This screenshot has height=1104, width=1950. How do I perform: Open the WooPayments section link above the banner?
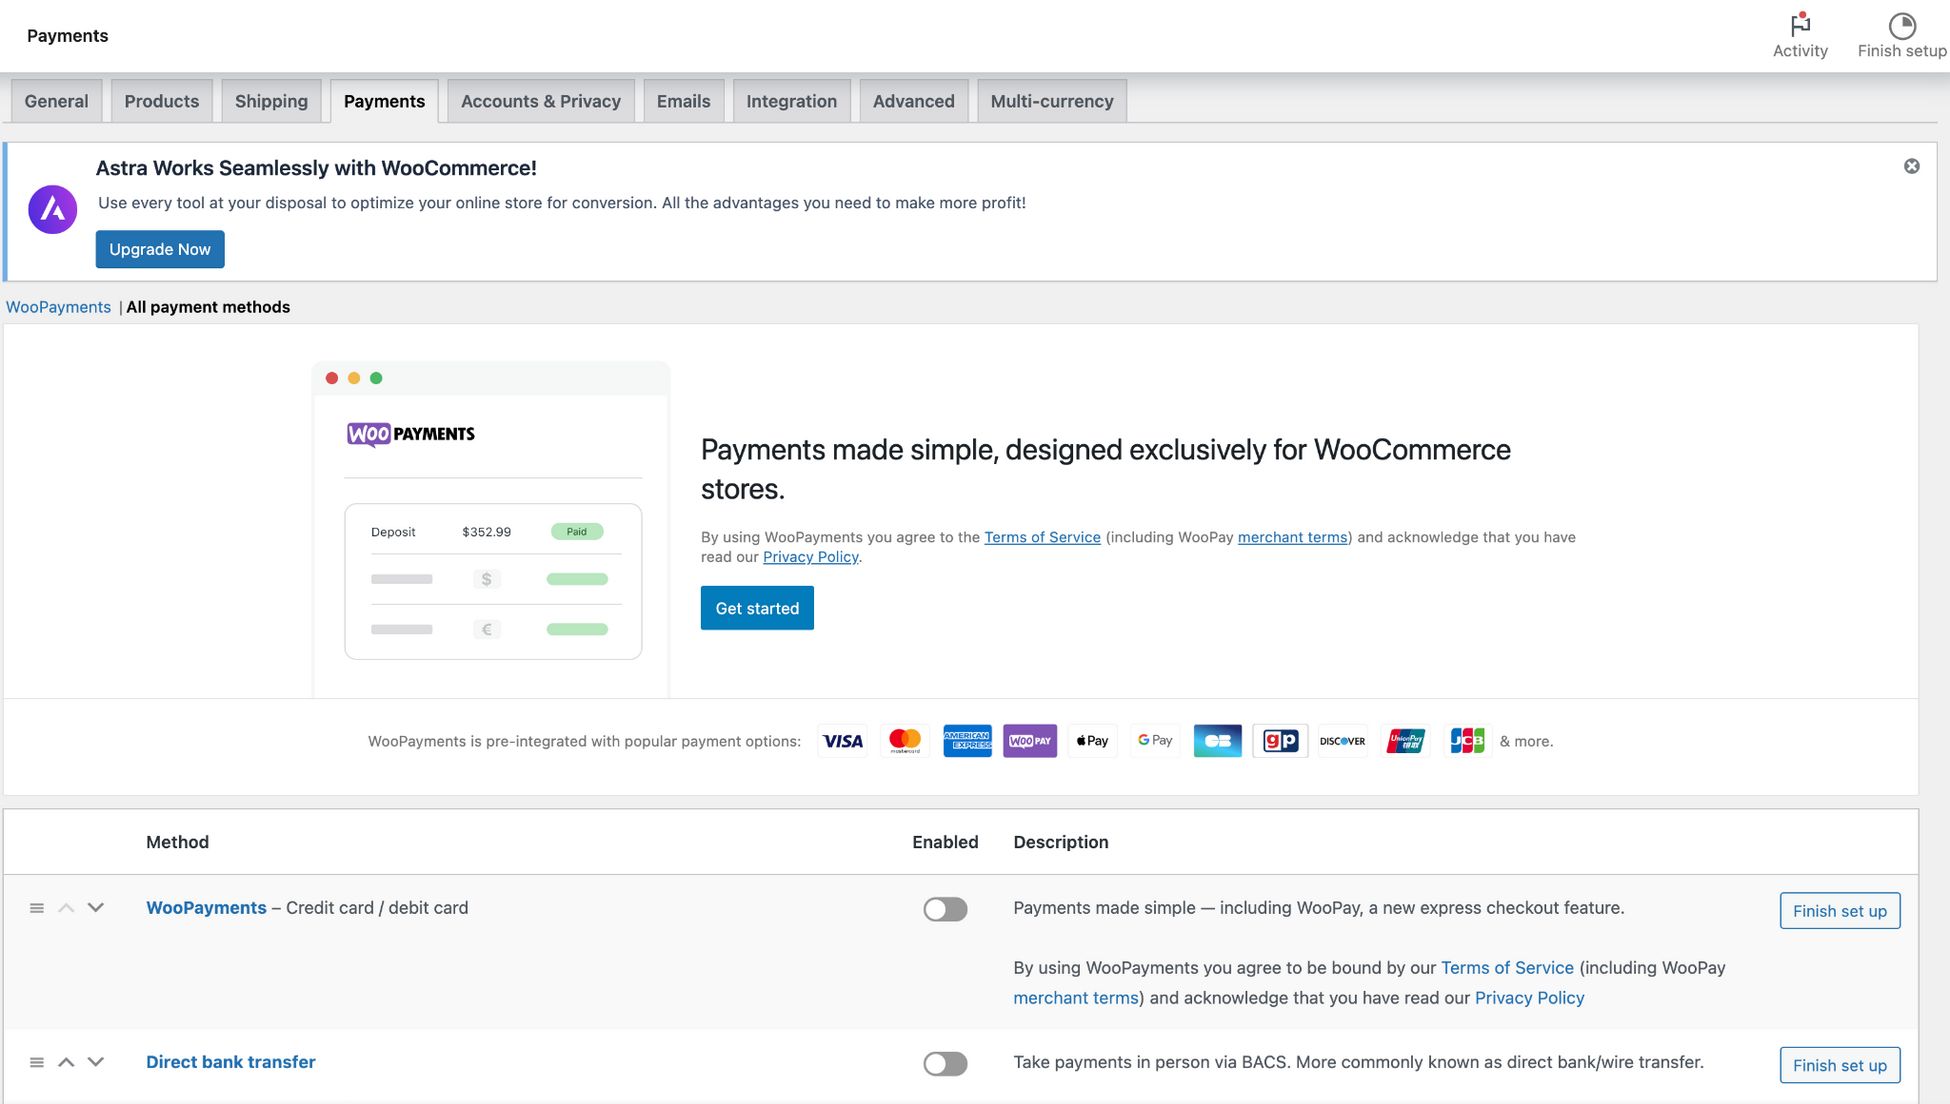click(58, 307)
